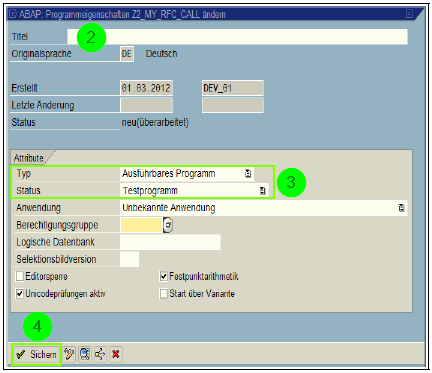Screen dimensions: 432x373
Task: Click the branching arrows icon in bottom toolbar
Action: point(100,354)
